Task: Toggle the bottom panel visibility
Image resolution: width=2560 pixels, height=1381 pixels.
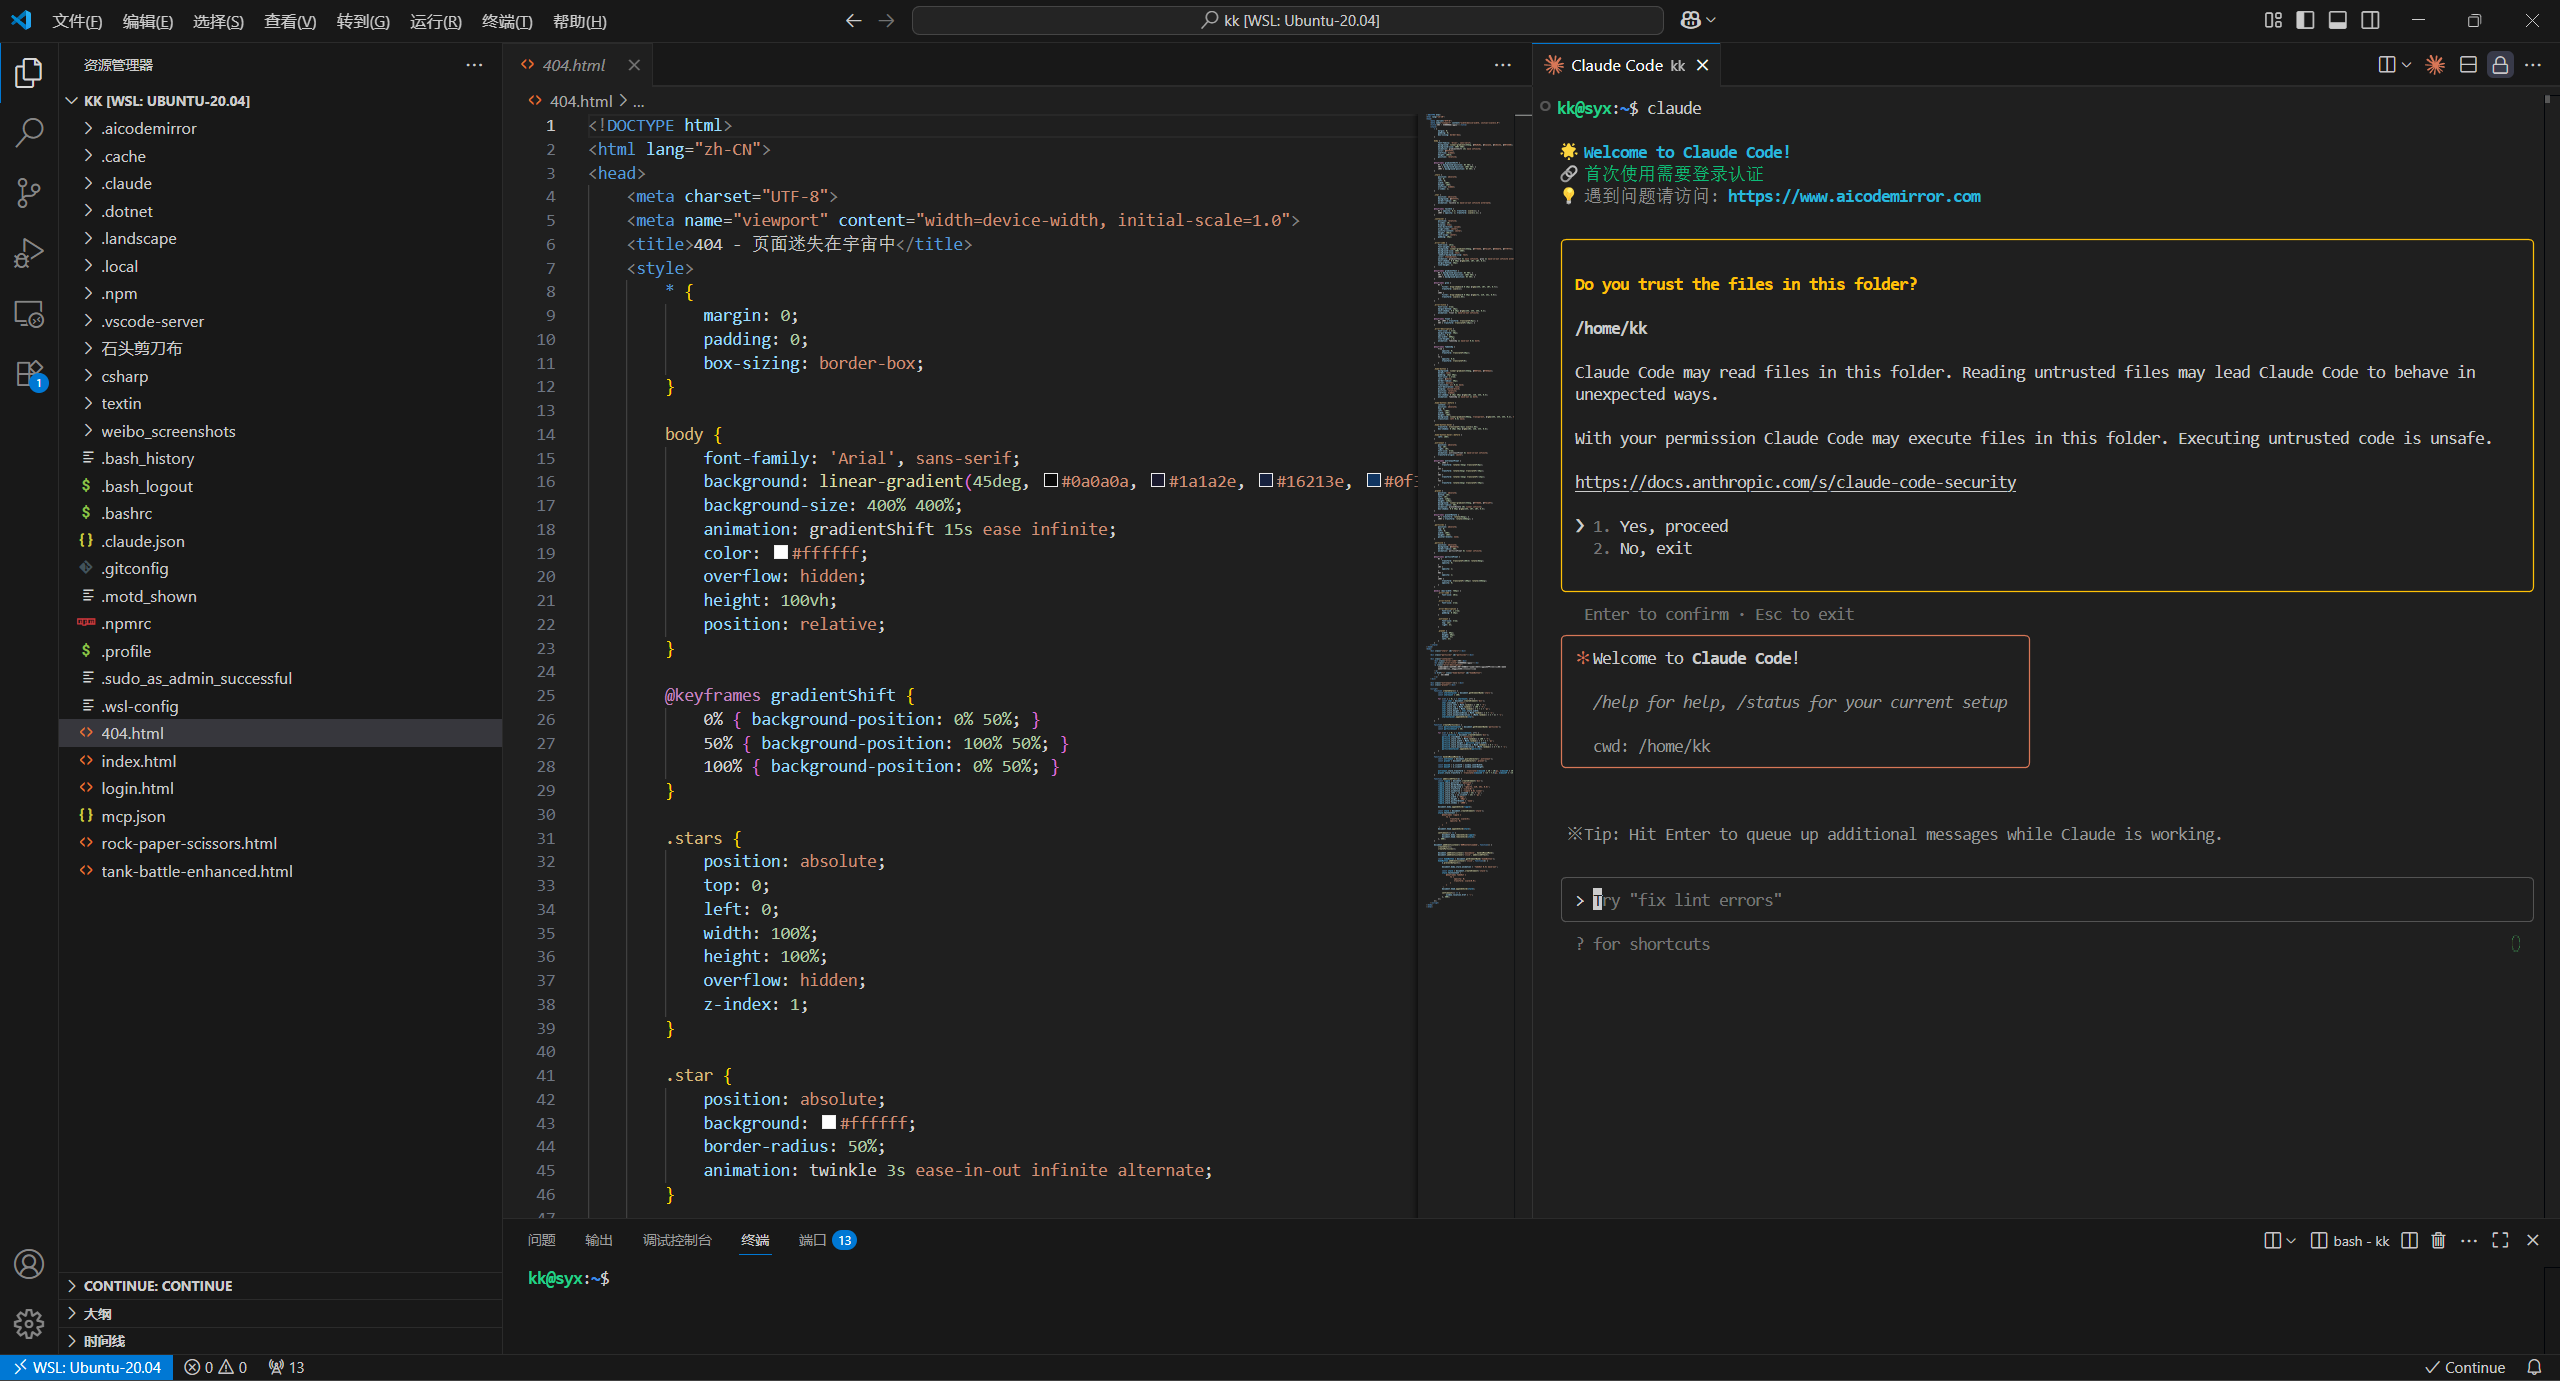Action: [2337, 20]
